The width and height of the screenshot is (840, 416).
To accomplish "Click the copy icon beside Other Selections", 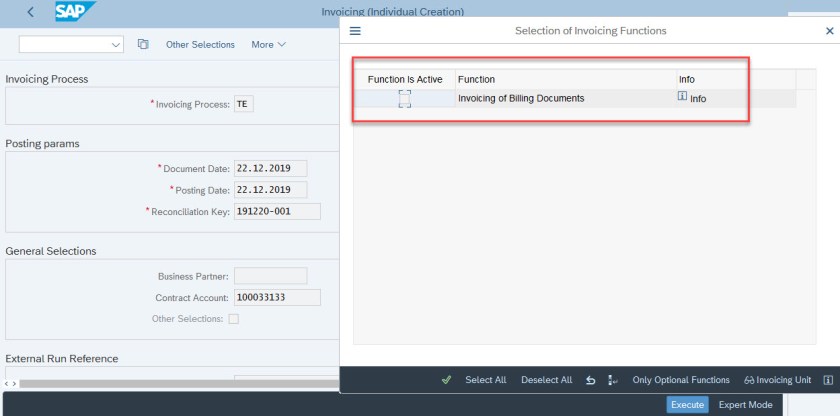I will [143, 44].
